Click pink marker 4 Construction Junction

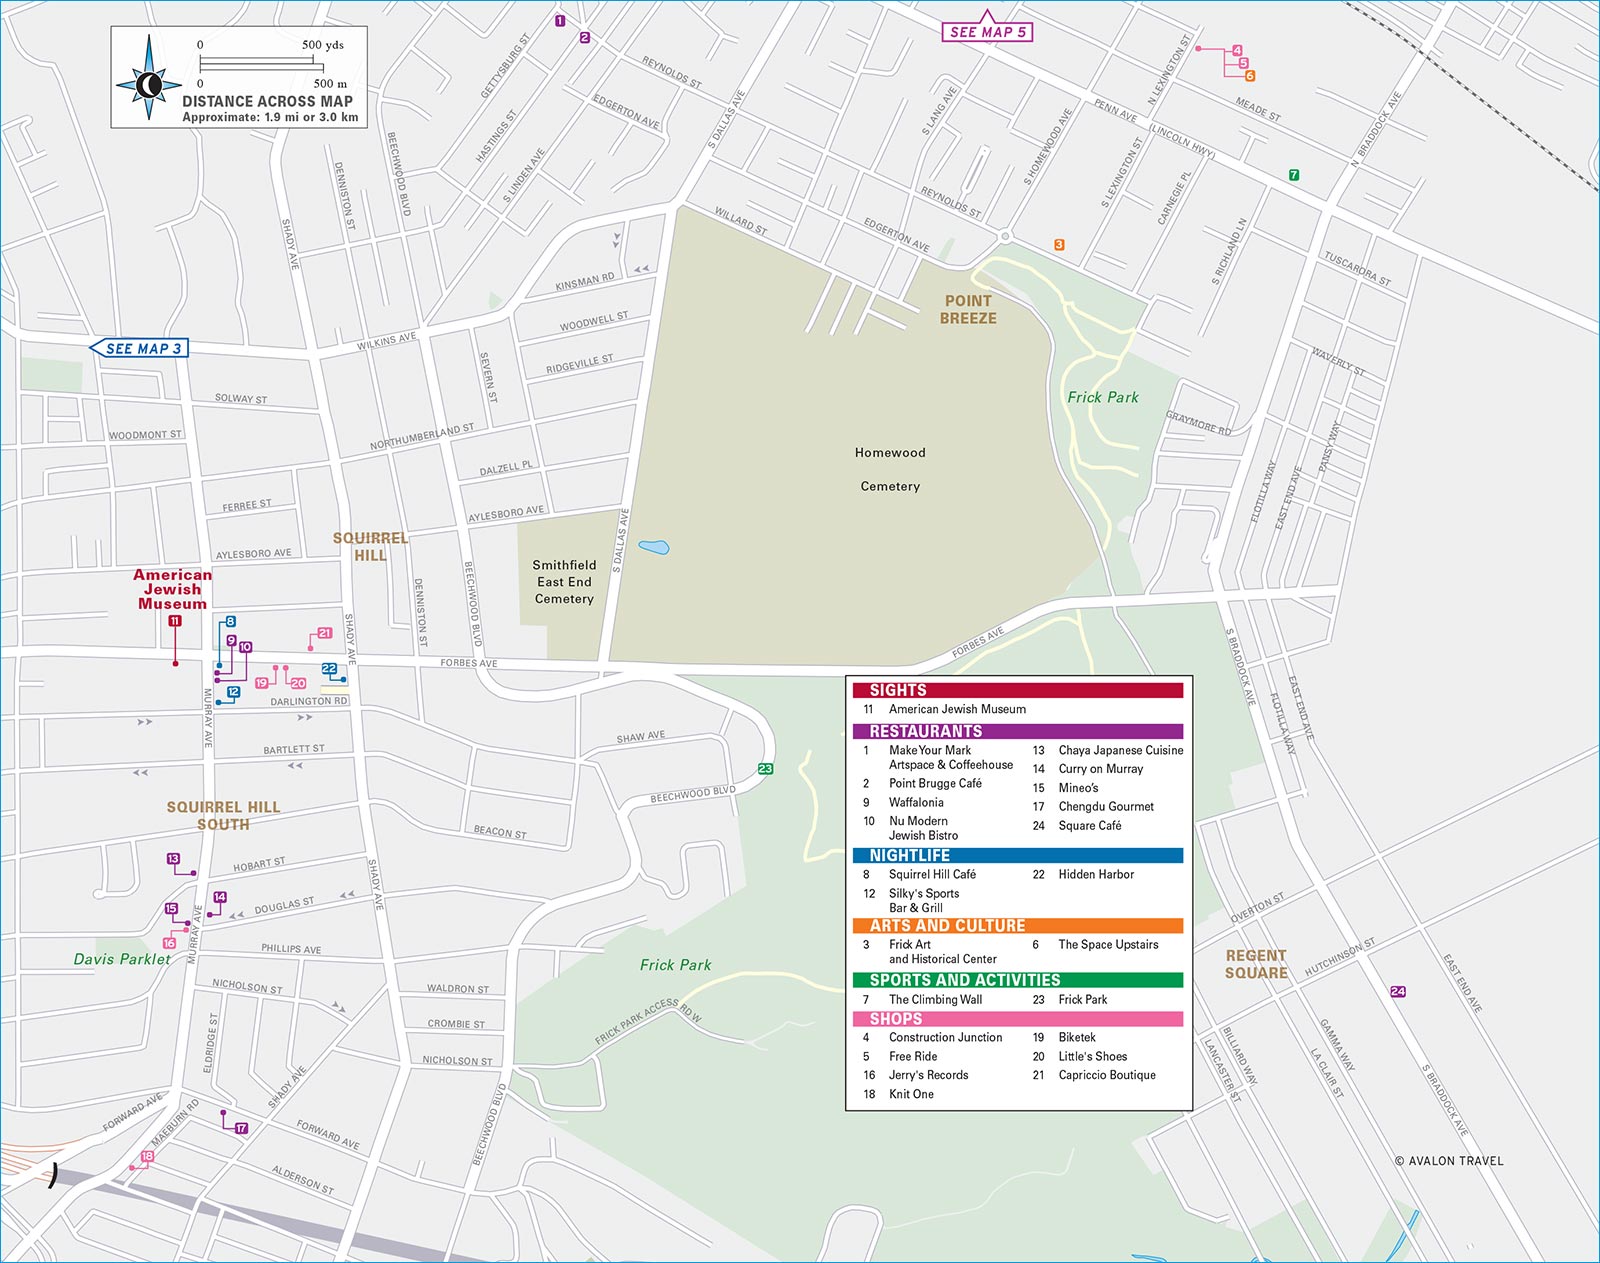(1237, 50)
